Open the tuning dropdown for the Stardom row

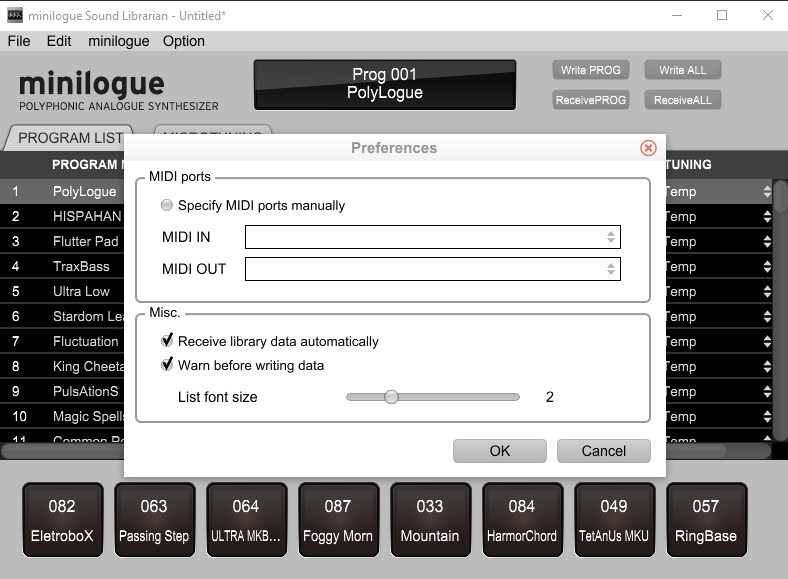(x=767, y=317)
